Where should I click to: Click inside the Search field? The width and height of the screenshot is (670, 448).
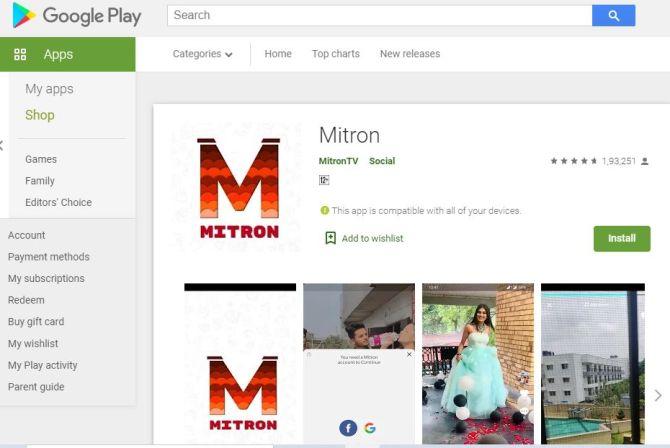pyautogui.click(x=379, y=16)
